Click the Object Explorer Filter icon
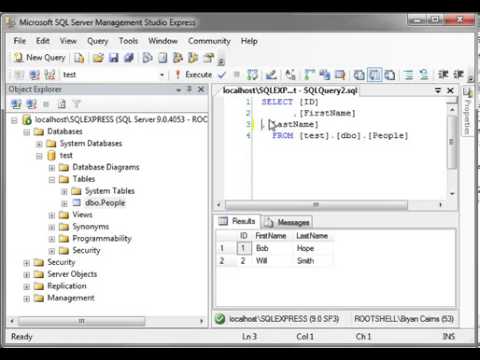Image resolution: width=480 pixels, height=360 pixels. point(77,104)
